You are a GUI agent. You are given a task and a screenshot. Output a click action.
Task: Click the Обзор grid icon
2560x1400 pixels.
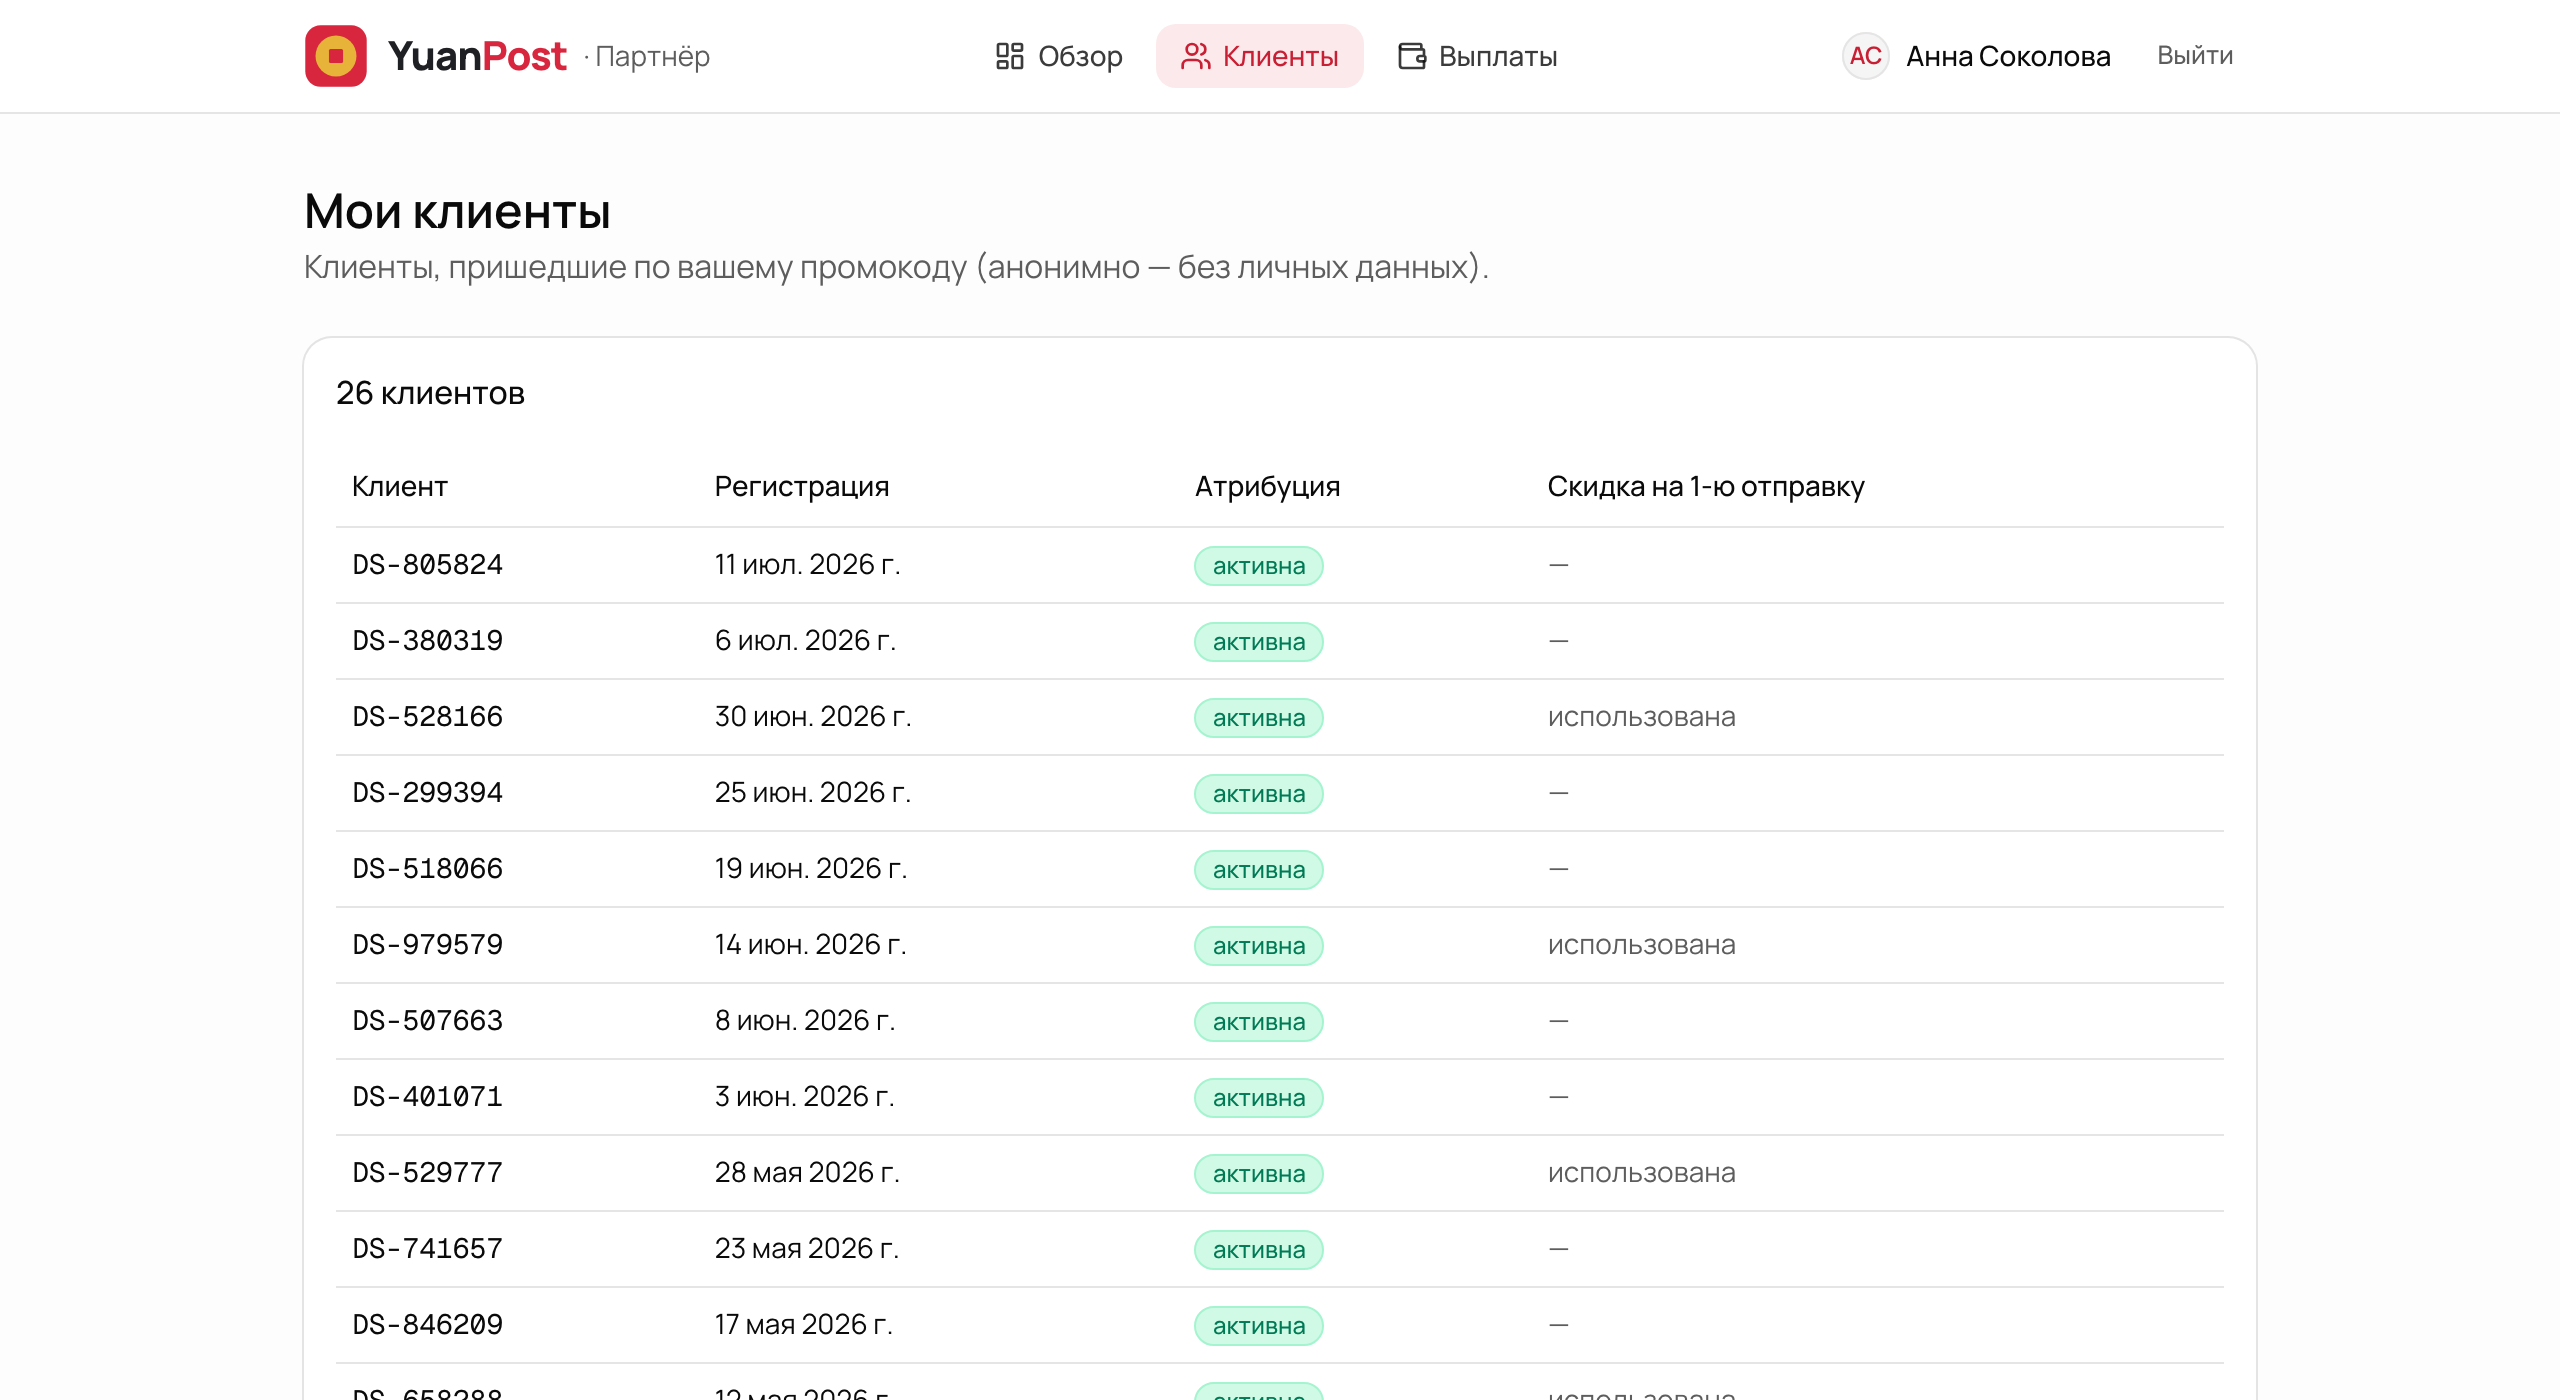1009,56
